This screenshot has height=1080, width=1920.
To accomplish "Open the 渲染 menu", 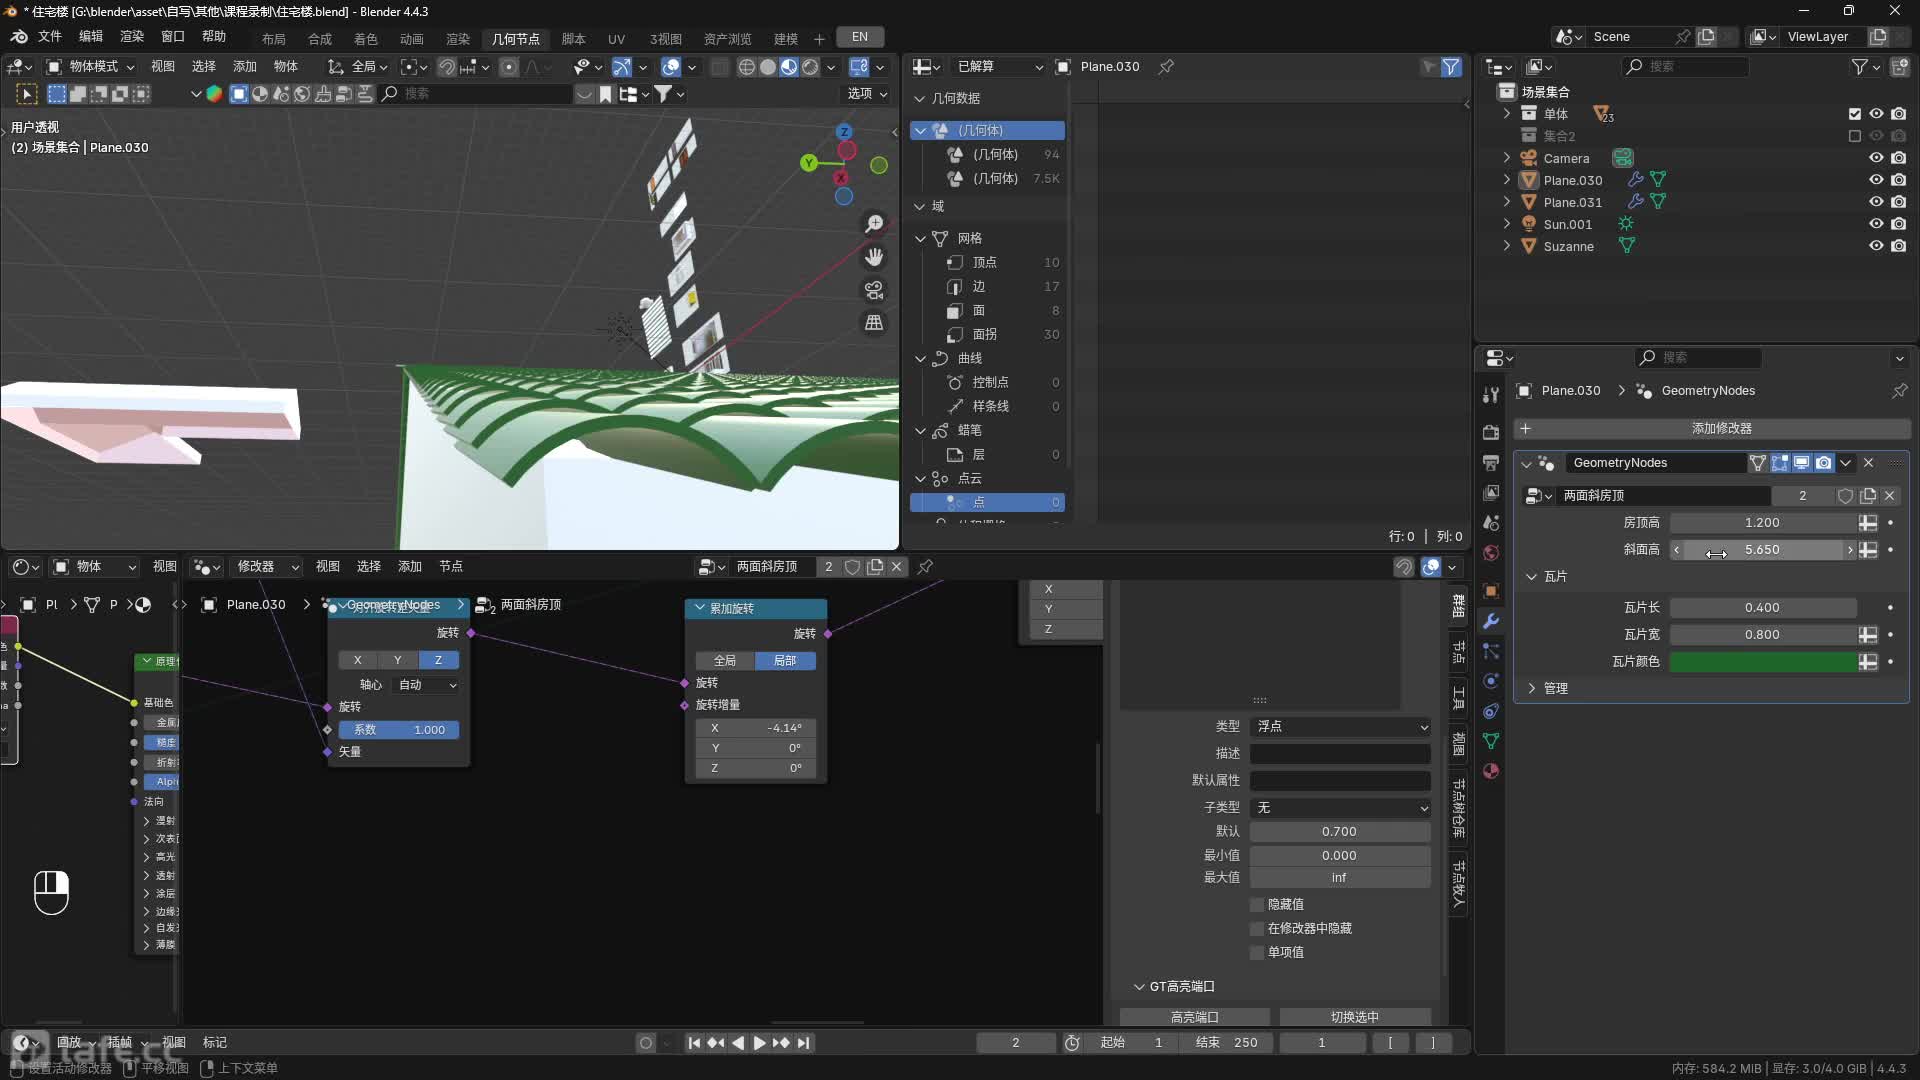I will point(131,37).
